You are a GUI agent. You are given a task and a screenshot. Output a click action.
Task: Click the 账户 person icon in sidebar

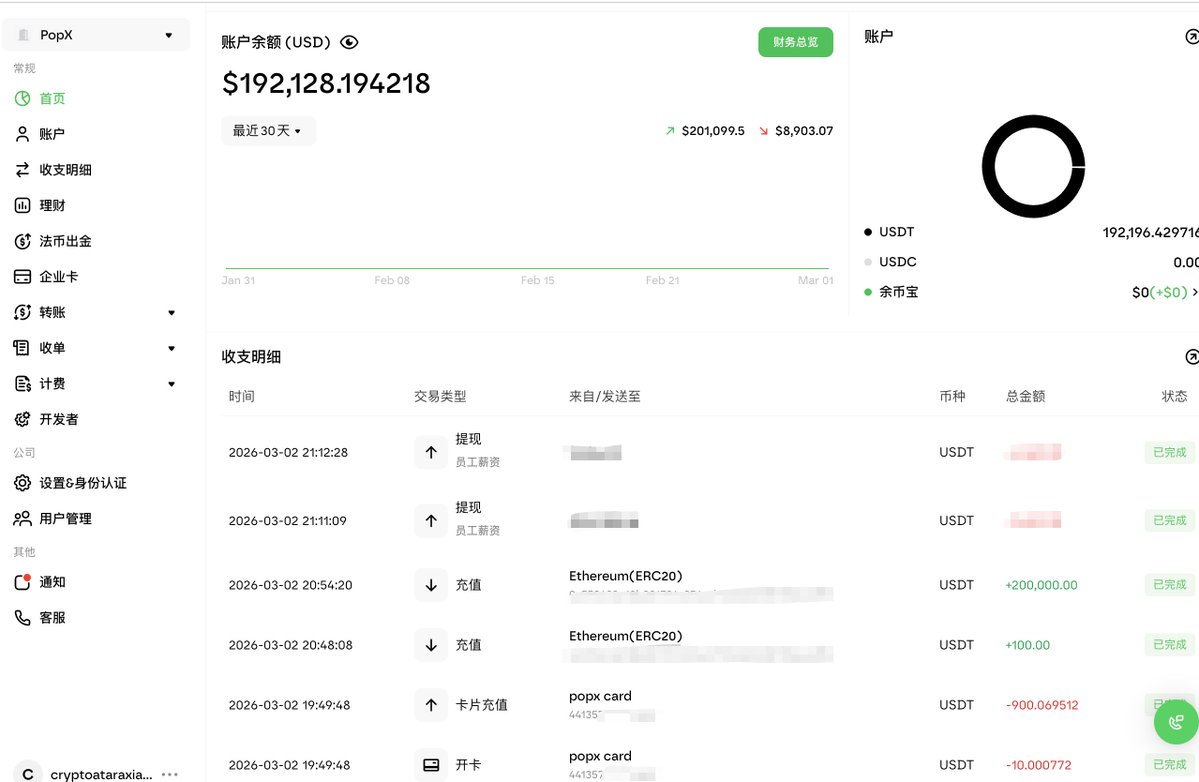[x=22, y=134]
